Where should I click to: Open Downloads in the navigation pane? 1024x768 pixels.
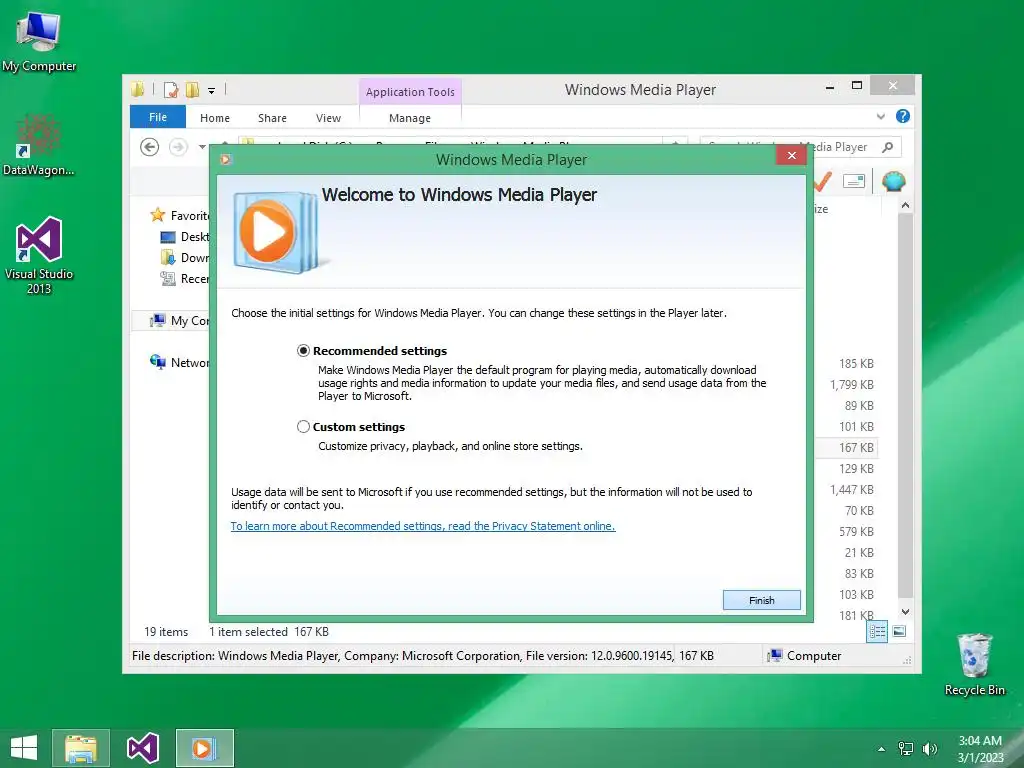185,257
